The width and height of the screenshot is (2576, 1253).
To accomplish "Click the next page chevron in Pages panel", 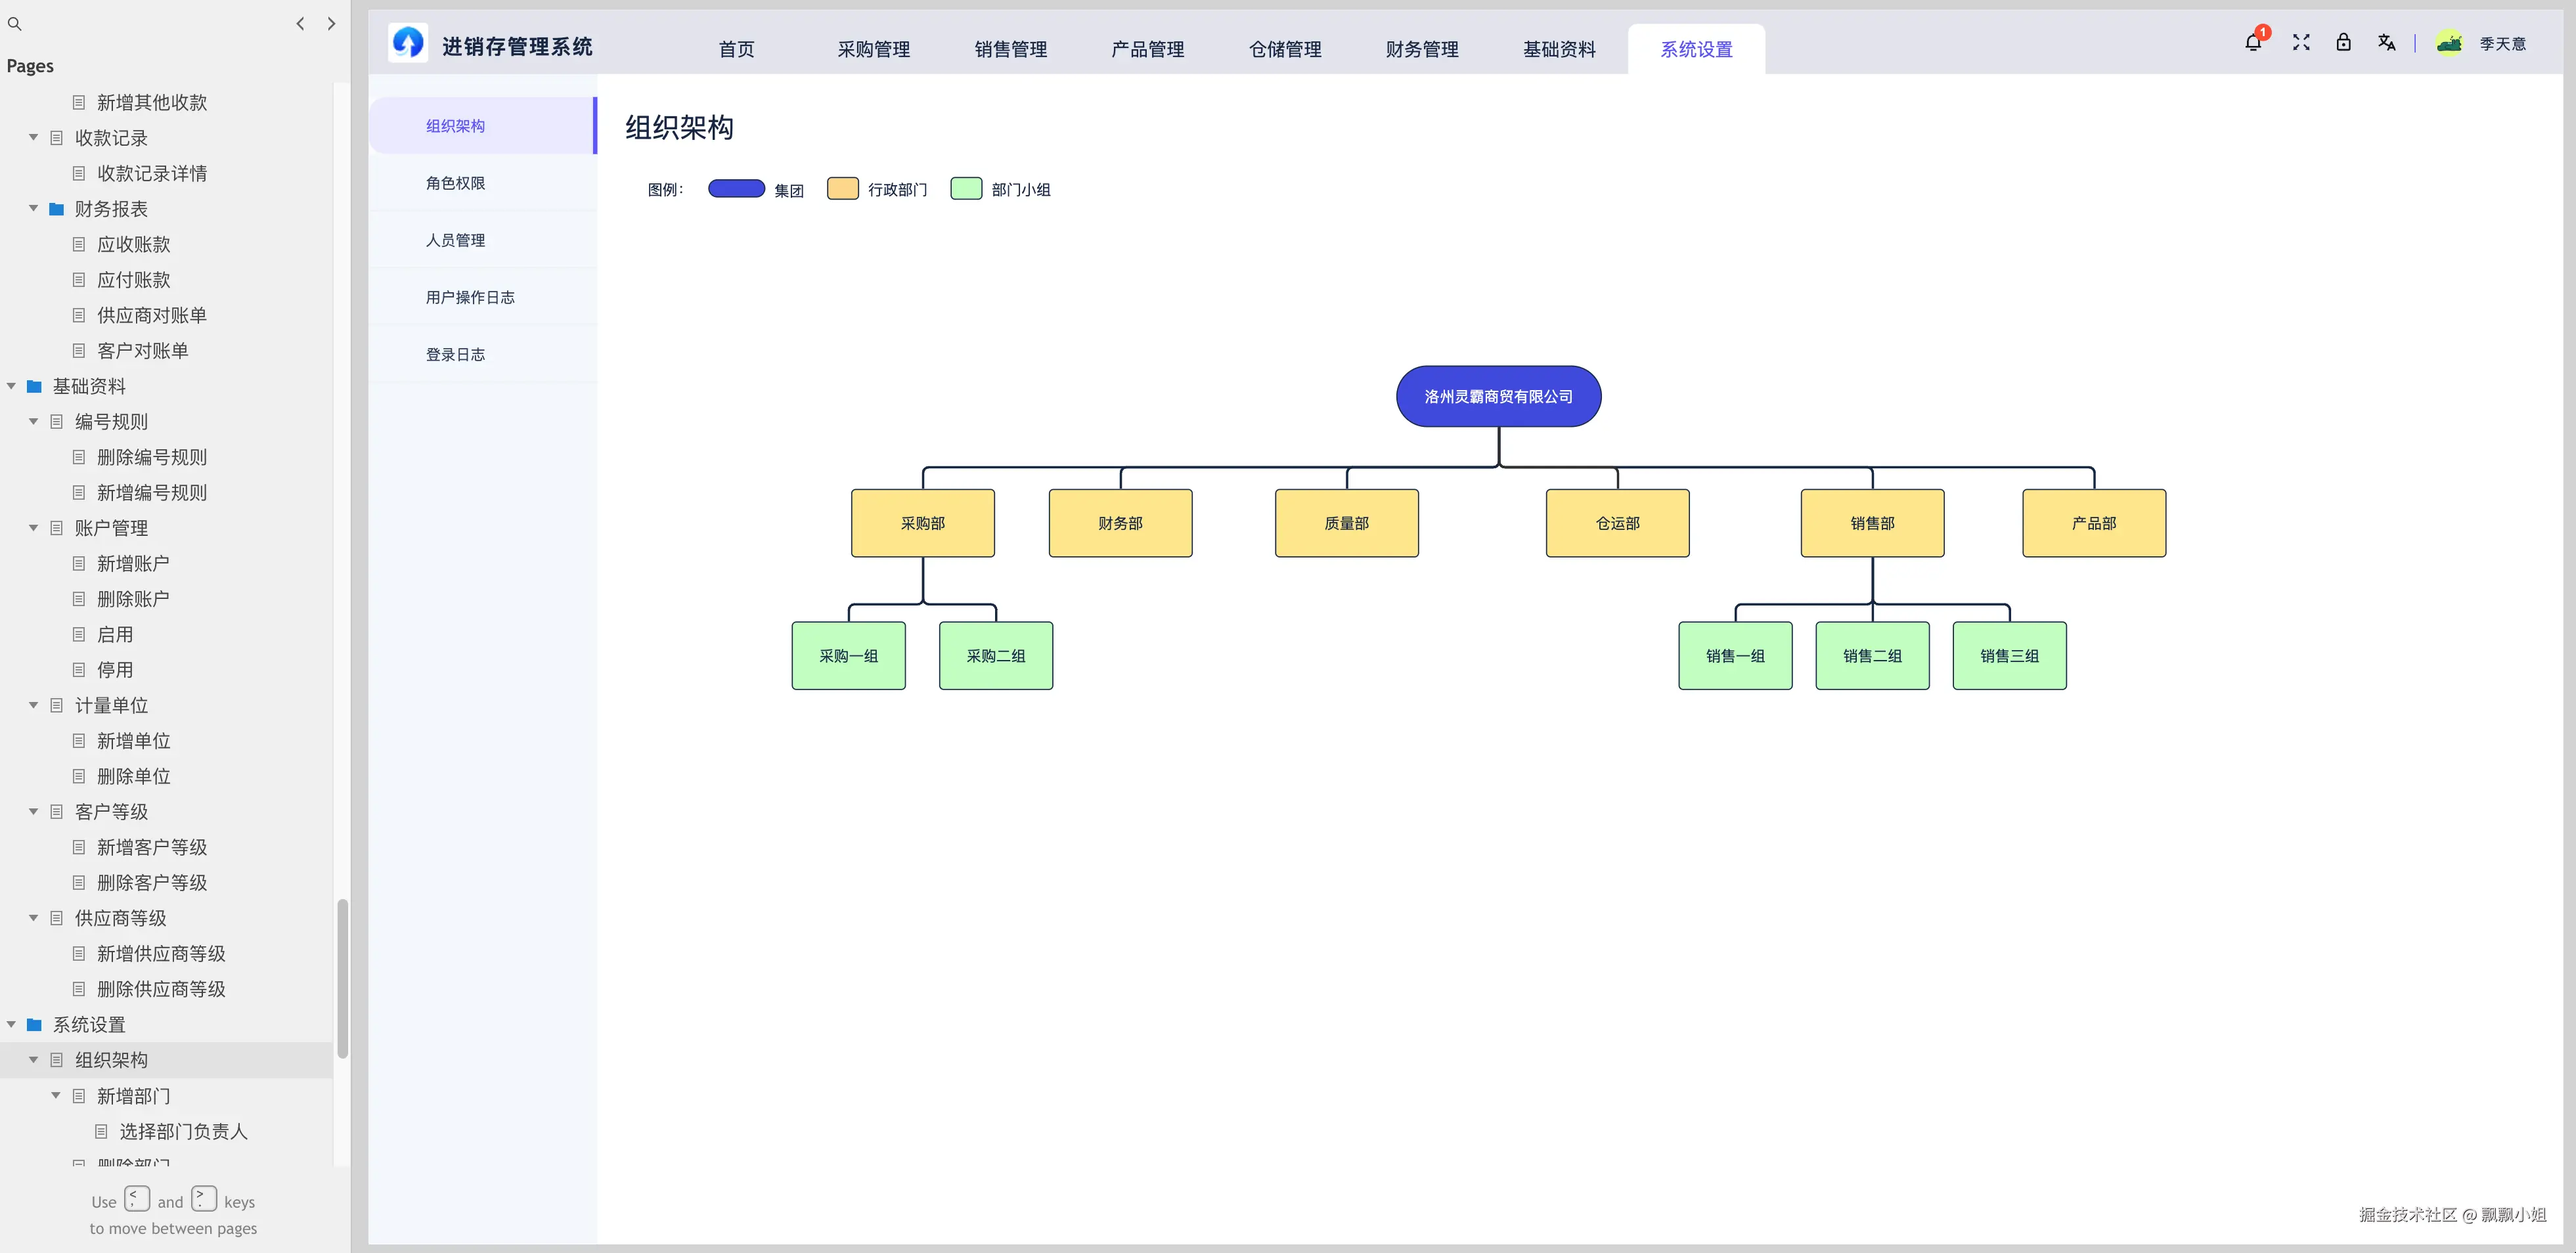I will (x=331, y=23).
